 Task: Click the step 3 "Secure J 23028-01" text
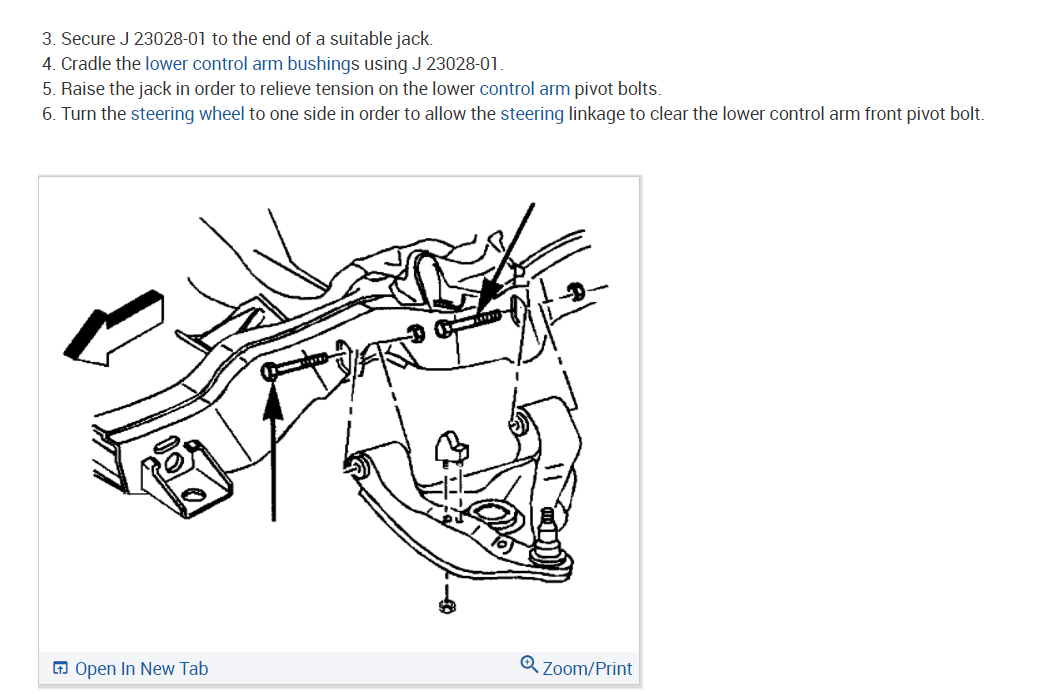click(237, 38)
